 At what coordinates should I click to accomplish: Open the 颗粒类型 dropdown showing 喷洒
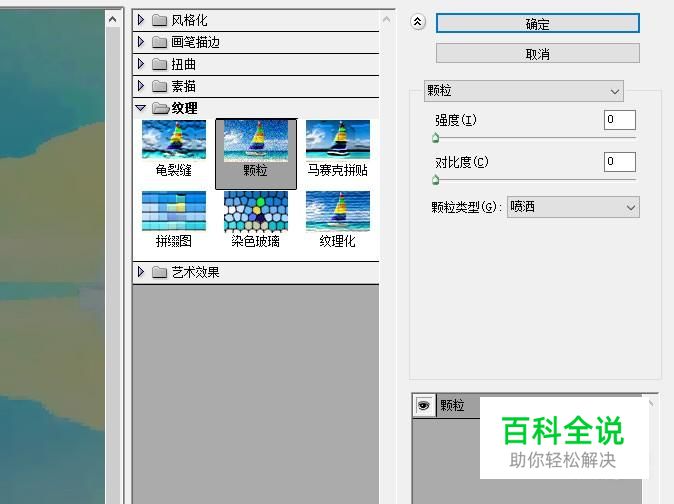tap(573, 207)
